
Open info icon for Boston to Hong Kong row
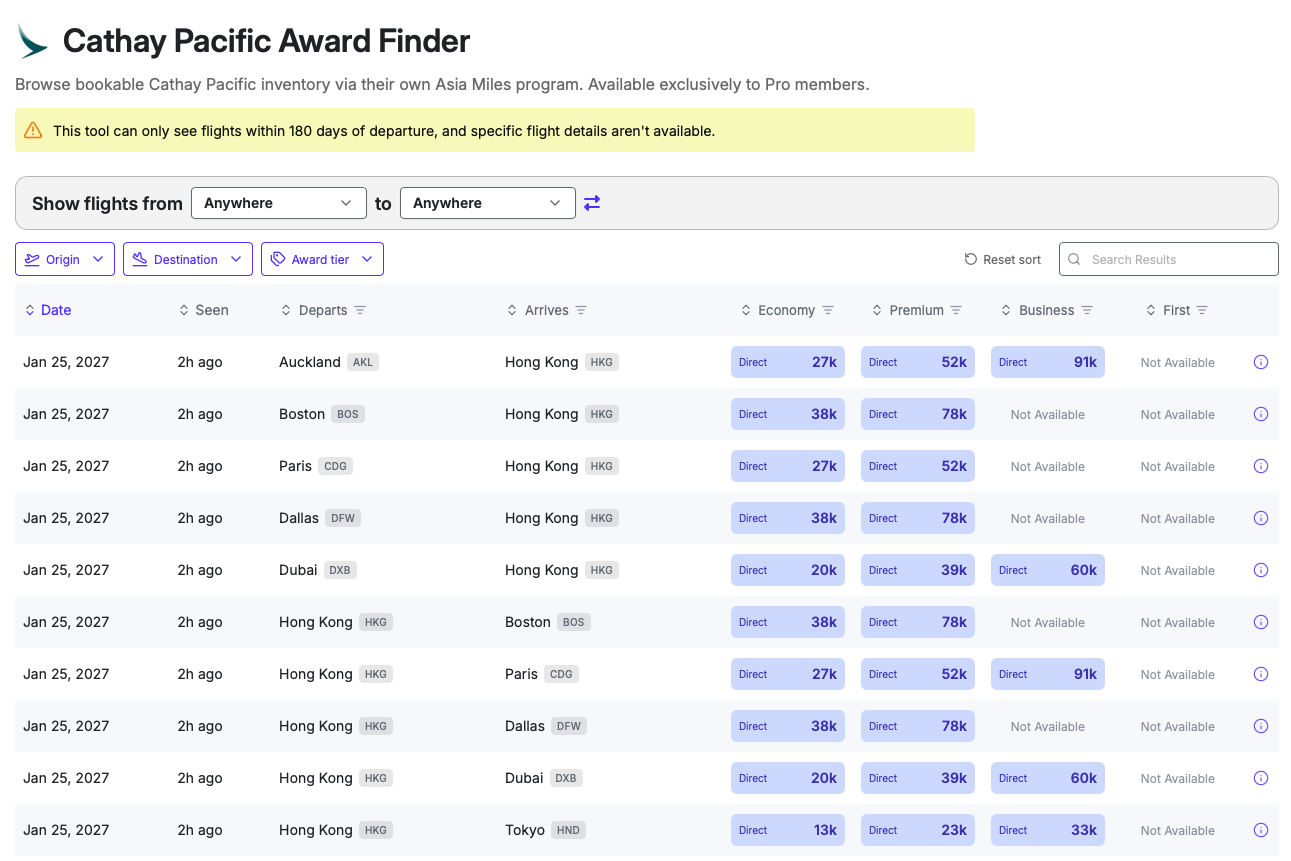click(1261, 414)
